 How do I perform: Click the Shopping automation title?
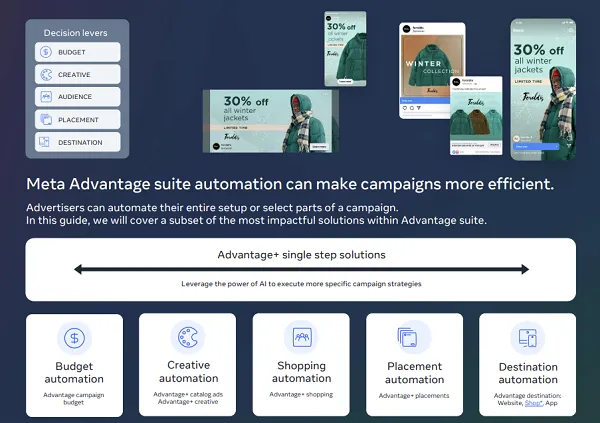point(302,372)
